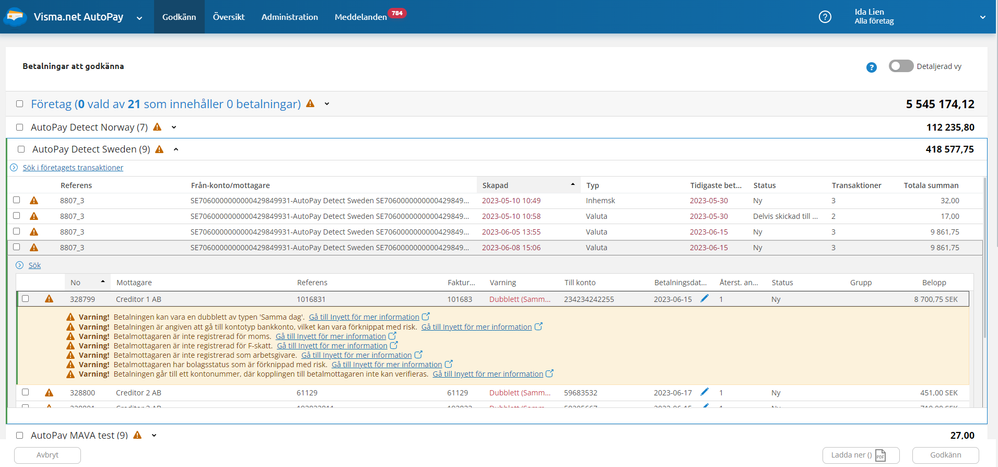Select checkbox for row created 2023-05-10 10:58
The image size is (998, 467).
click(17, 216)
